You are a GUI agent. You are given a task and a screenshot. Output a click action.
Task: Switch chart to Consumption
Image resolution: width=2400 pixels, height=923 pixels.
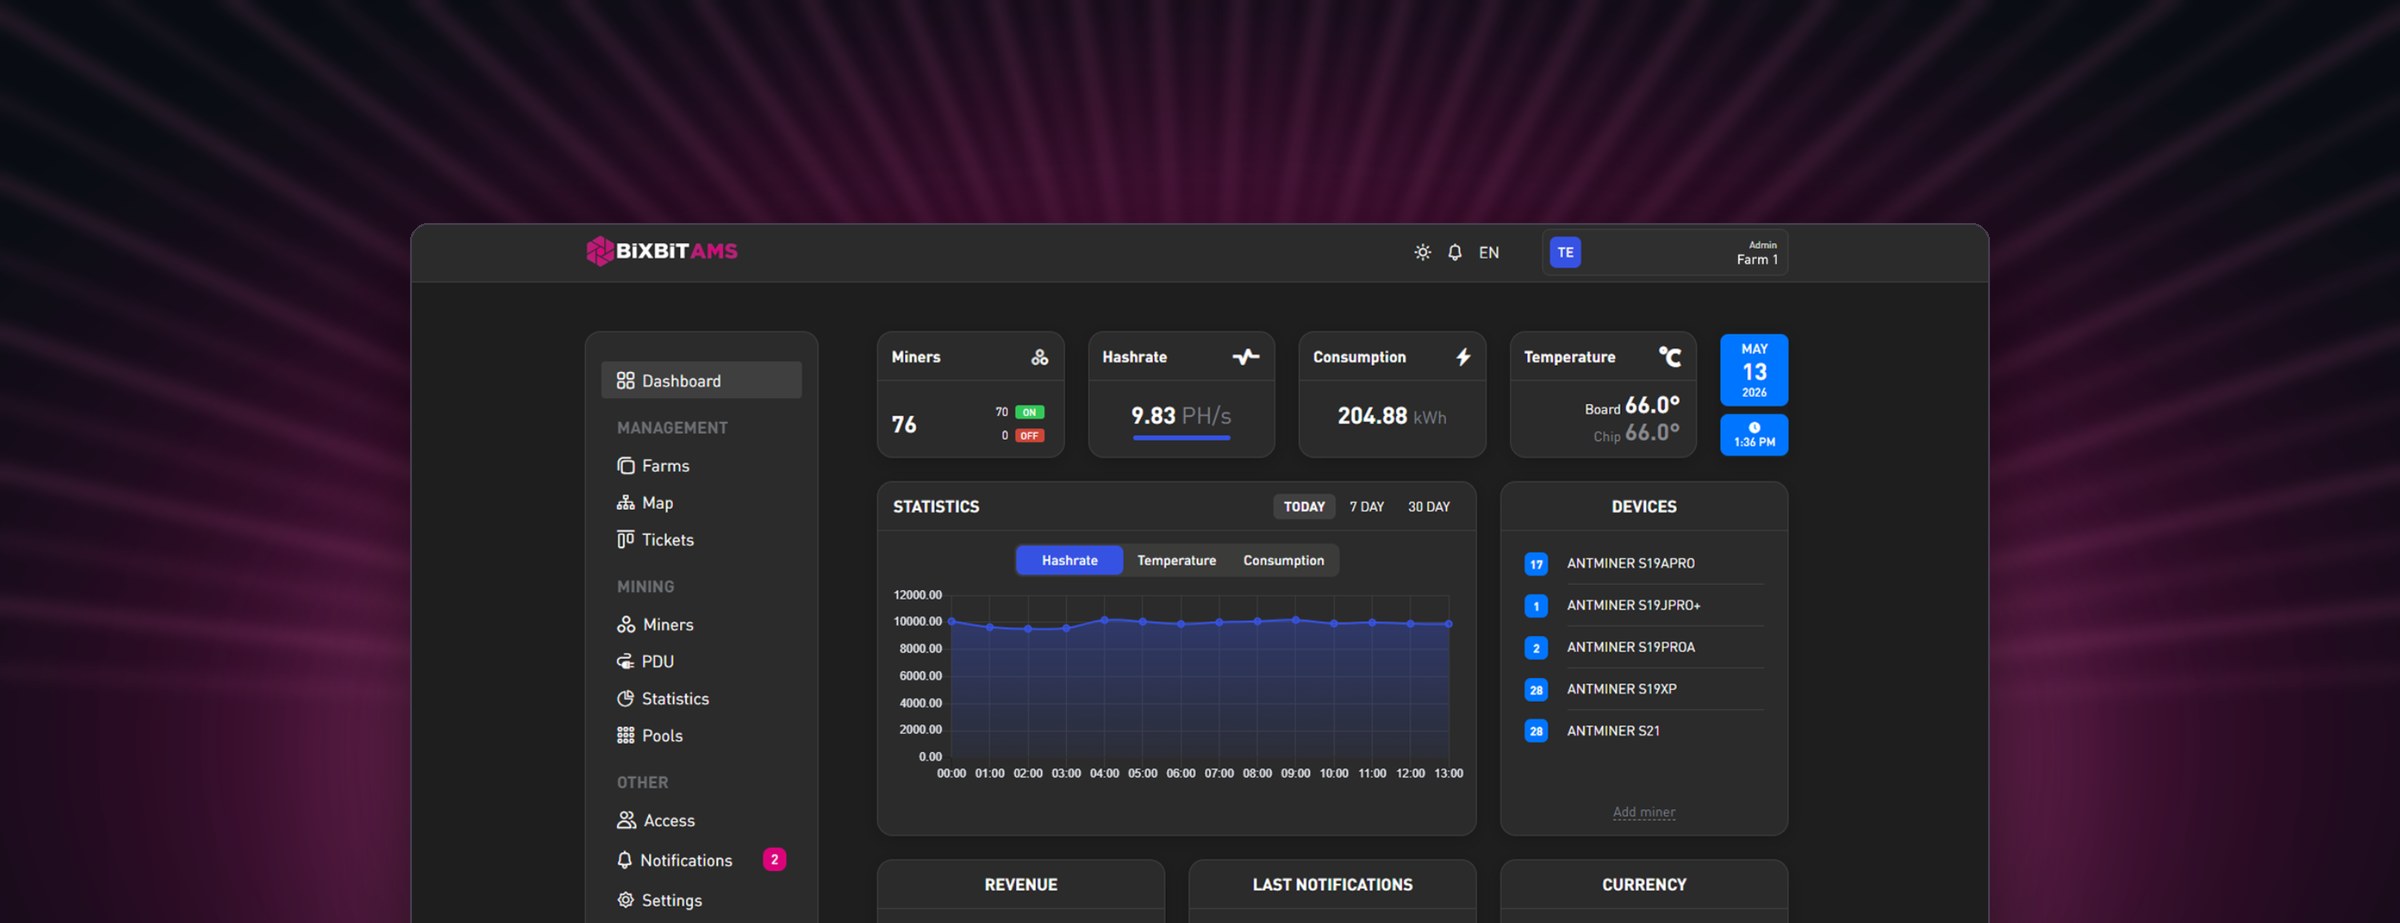(1284, 560)
